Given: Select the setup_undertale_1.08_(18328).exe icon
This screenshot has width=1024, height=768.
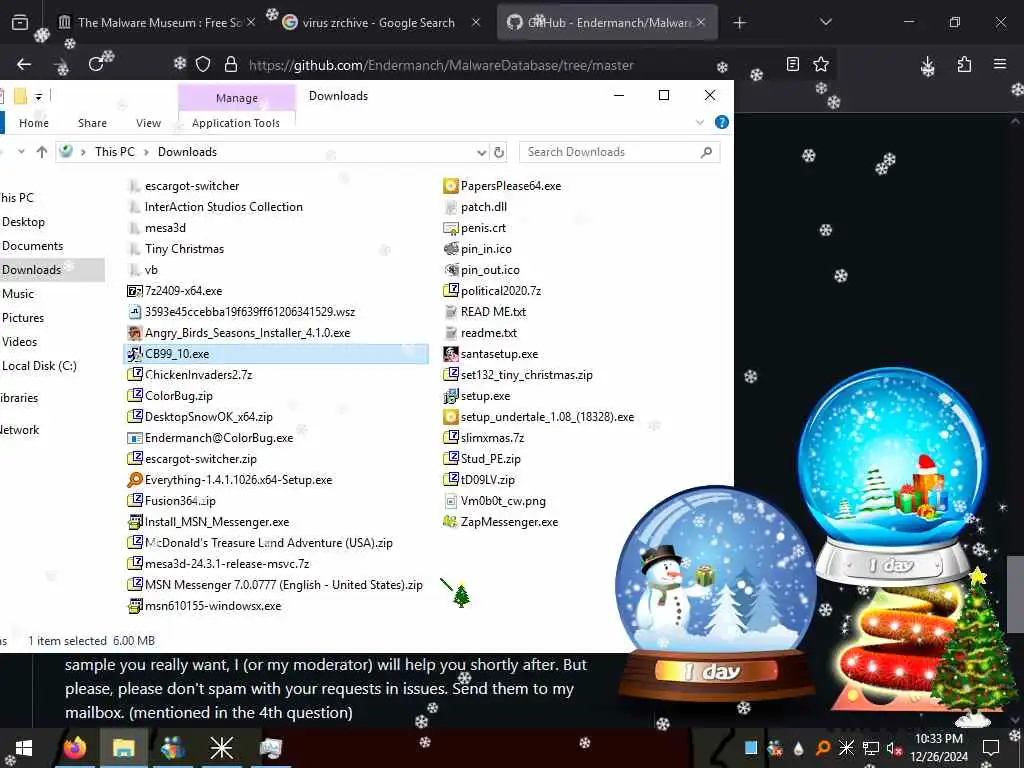Looking at the screenshot, I should click(451, 417).
